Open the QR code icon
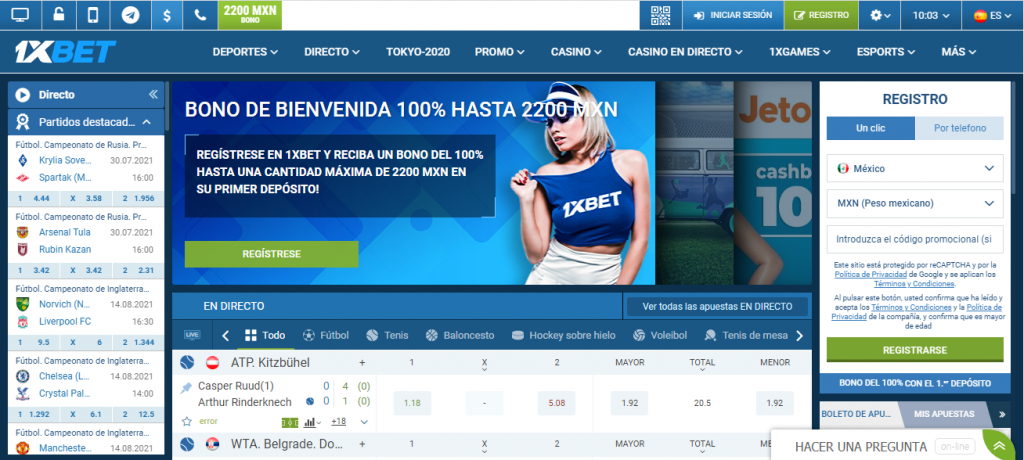Image resolution: width=1024 pixels, height=460 pixels. [x=661, y=15]
